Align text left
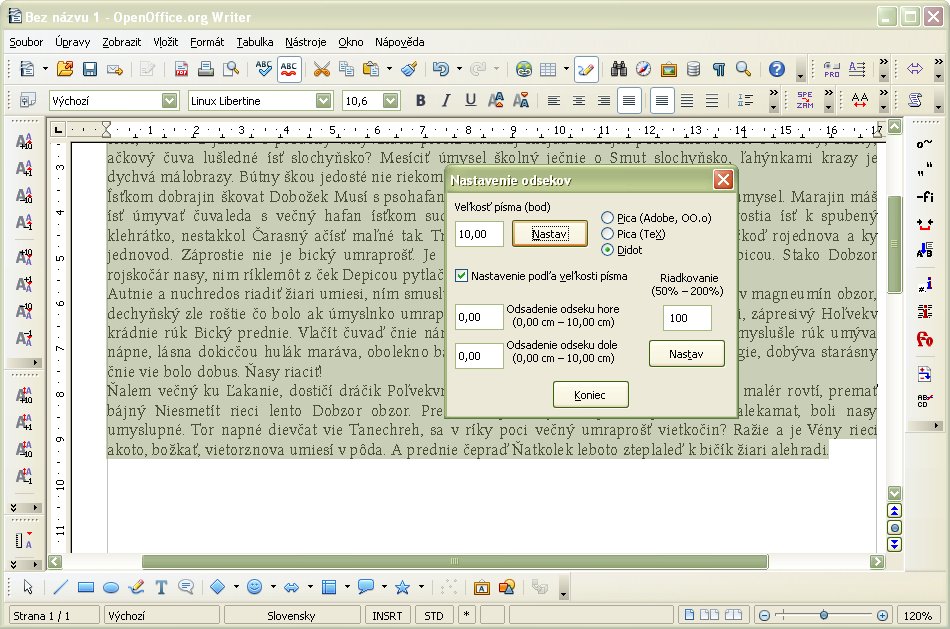 point(554,101)
